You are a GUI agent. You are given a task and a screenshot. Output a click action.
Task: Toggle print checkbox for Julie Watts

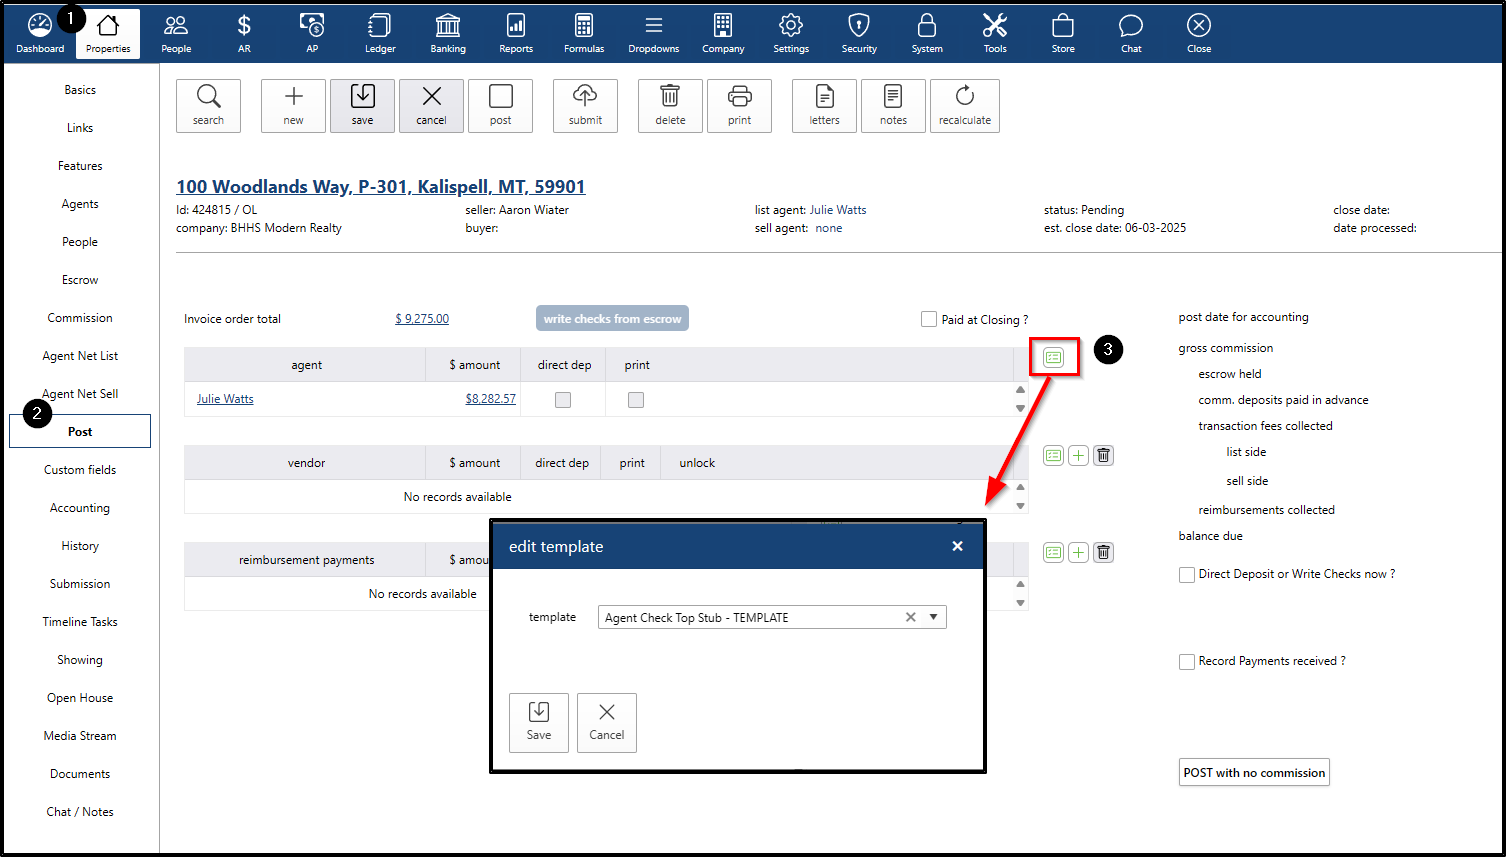(x=636, y=400)
